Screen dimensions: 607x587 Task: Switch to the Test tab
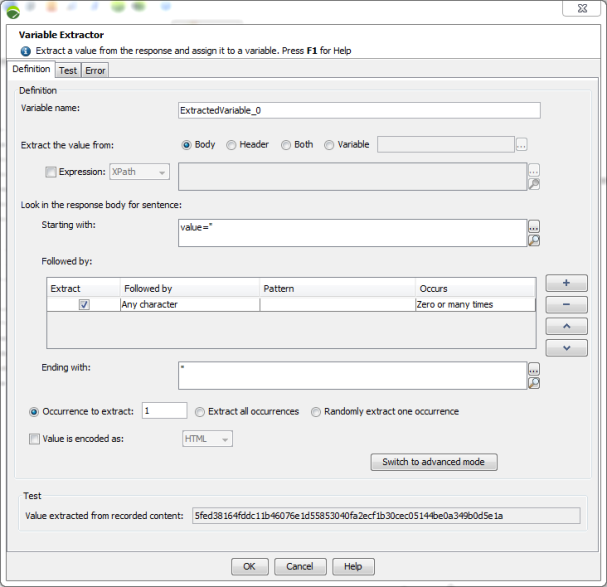point(68,70)
